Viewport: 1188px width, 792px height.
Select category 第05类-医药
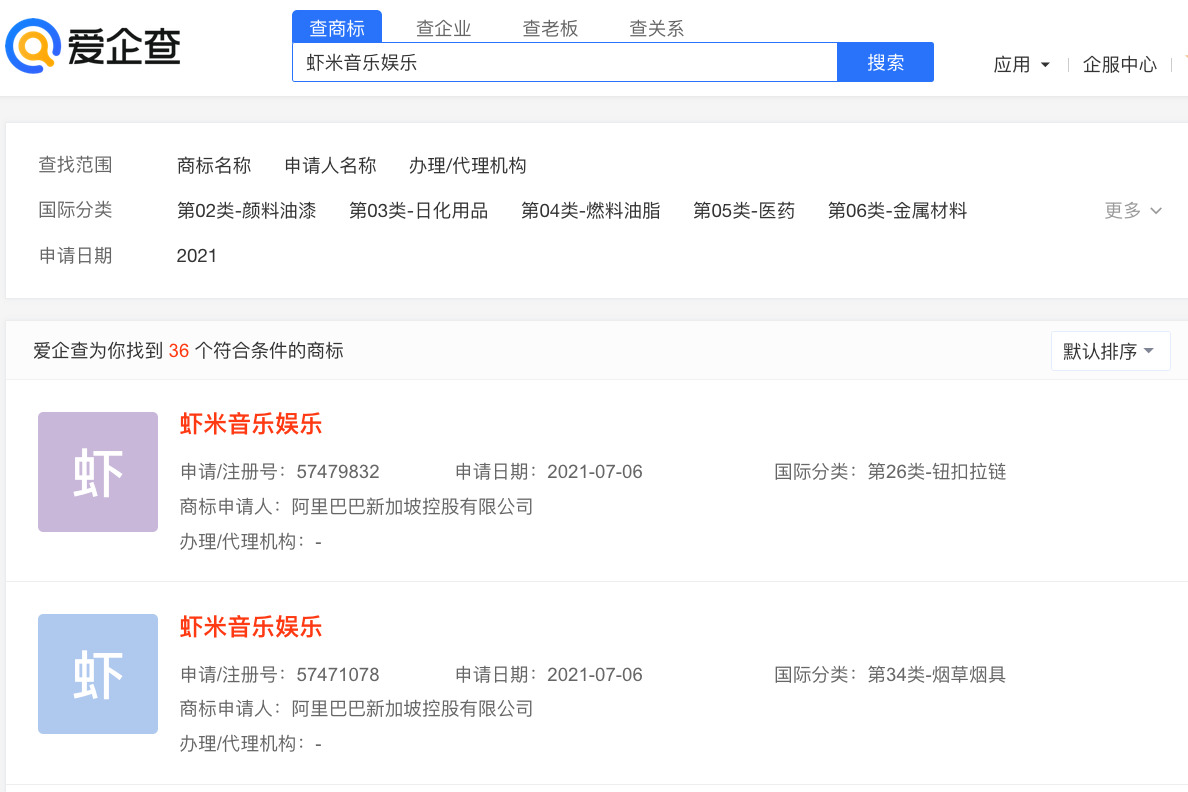(x=744, y=211)
